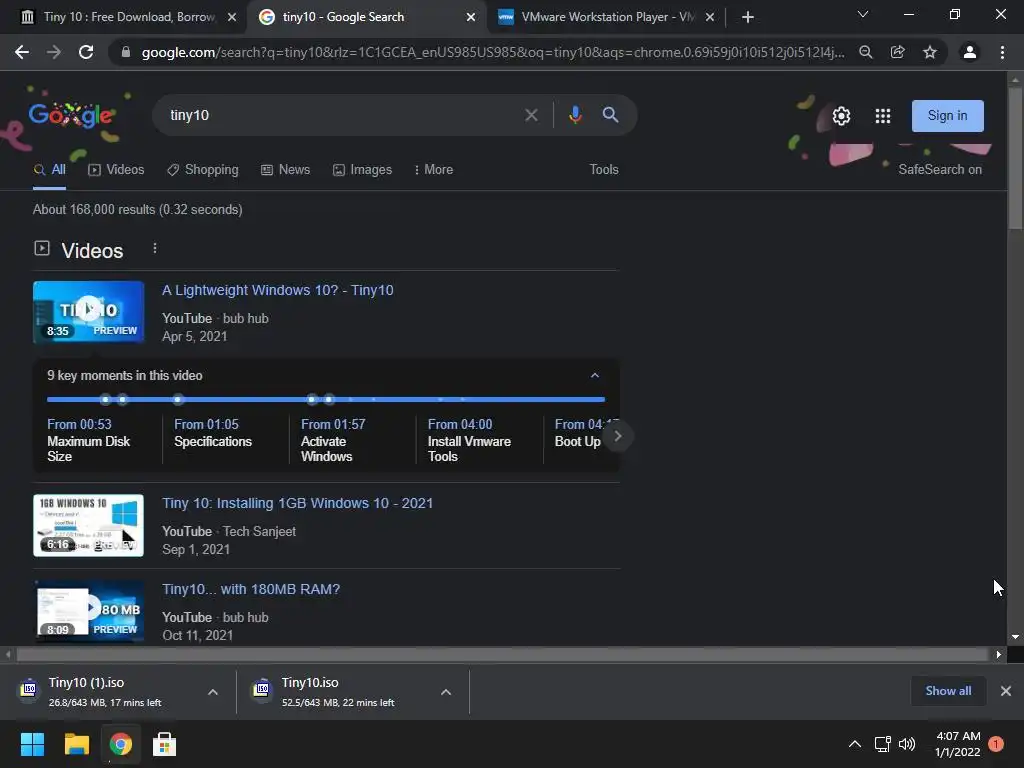Submit search with magnifier icon
This screenshot has height=768, width=1024.
(x=611, y=115)
